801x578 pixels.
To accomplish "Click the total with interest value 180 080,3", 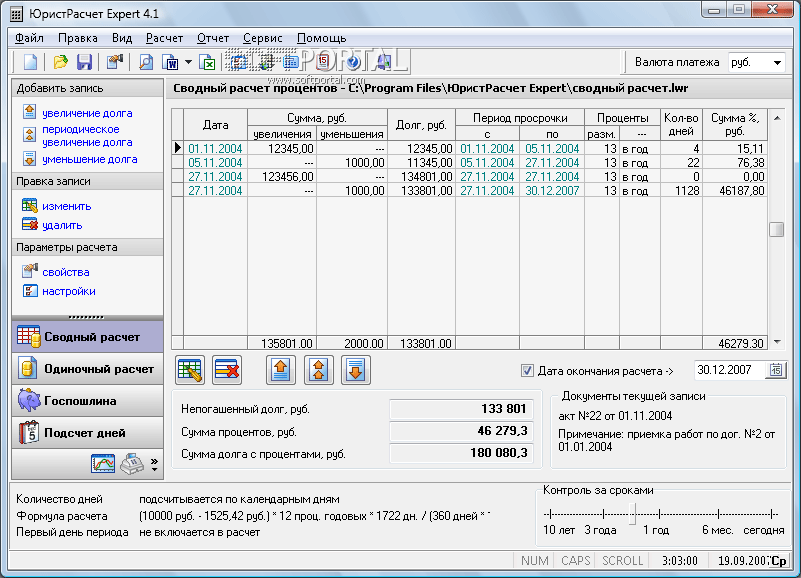I will coord(461,453).
